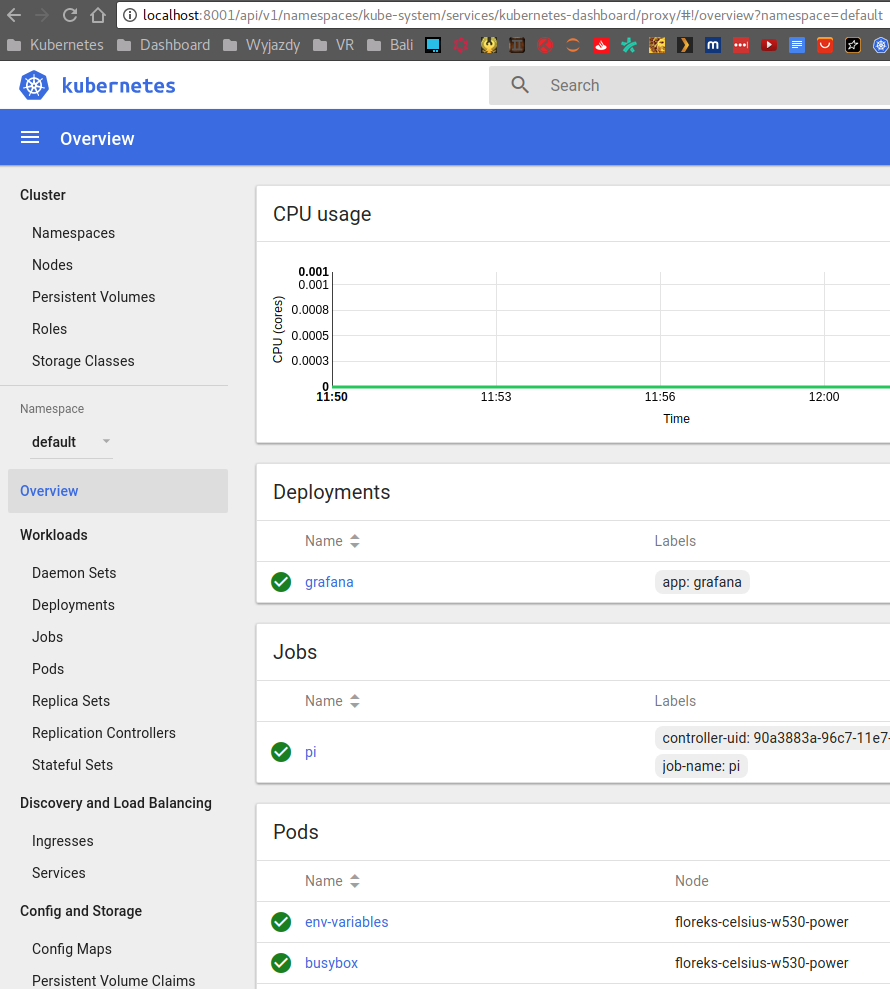
Task: Go to Replica Sets
Action: [71, 701]
